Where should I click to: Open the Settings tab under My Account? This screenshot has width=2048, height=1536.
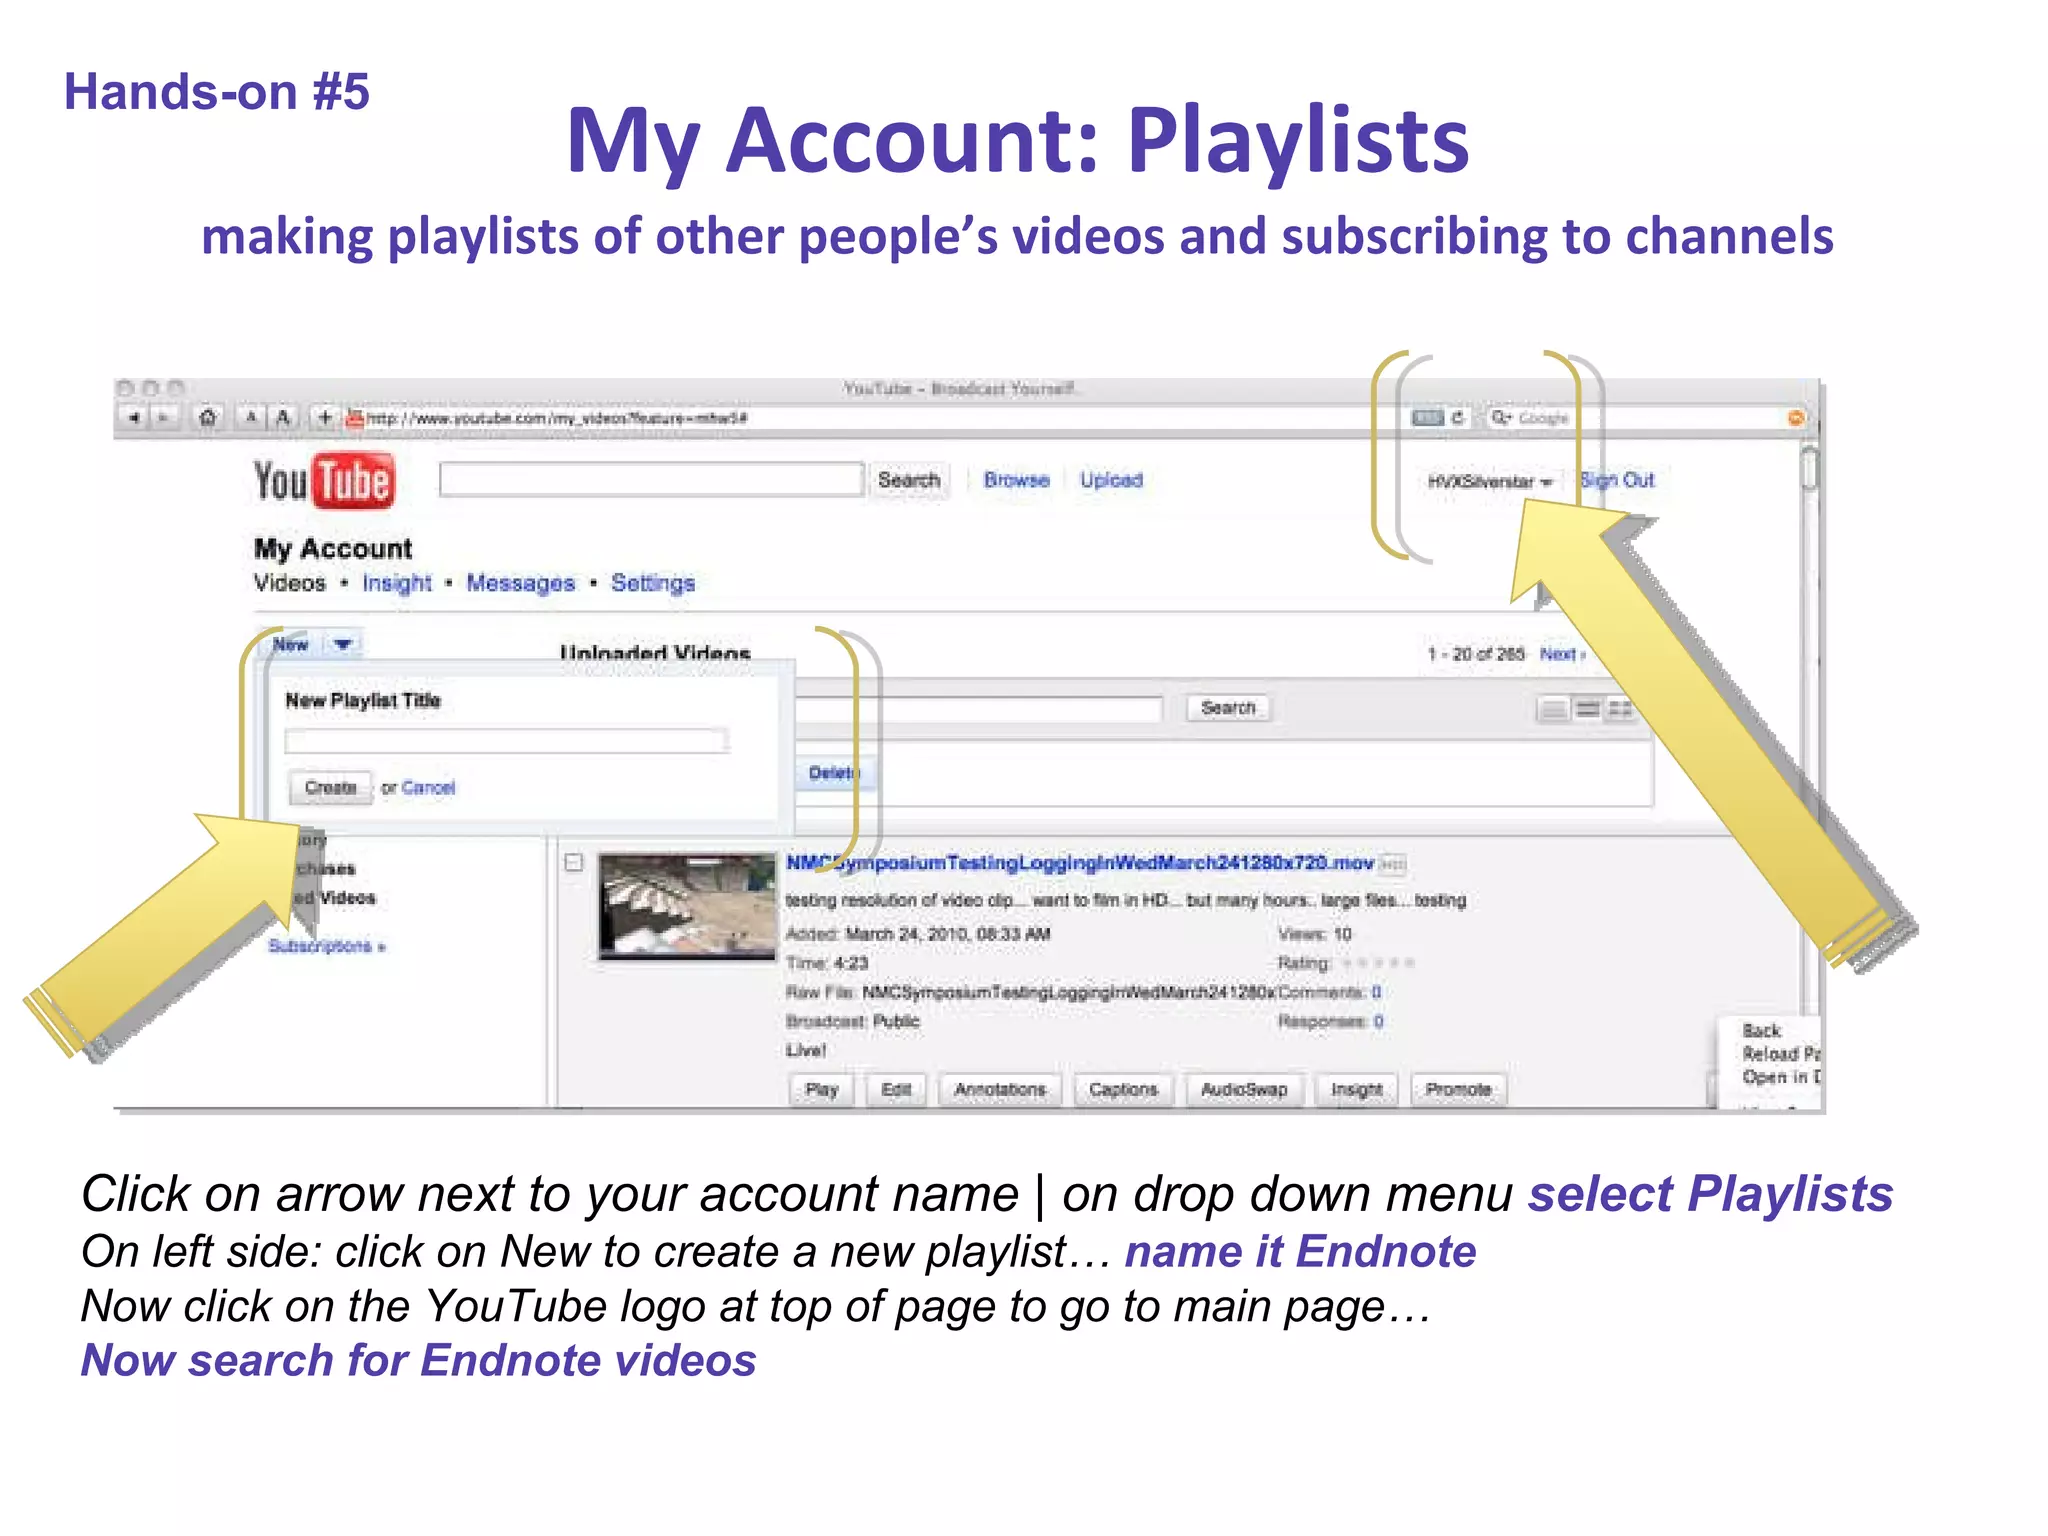pyautogui.click(x=653, y=583)
